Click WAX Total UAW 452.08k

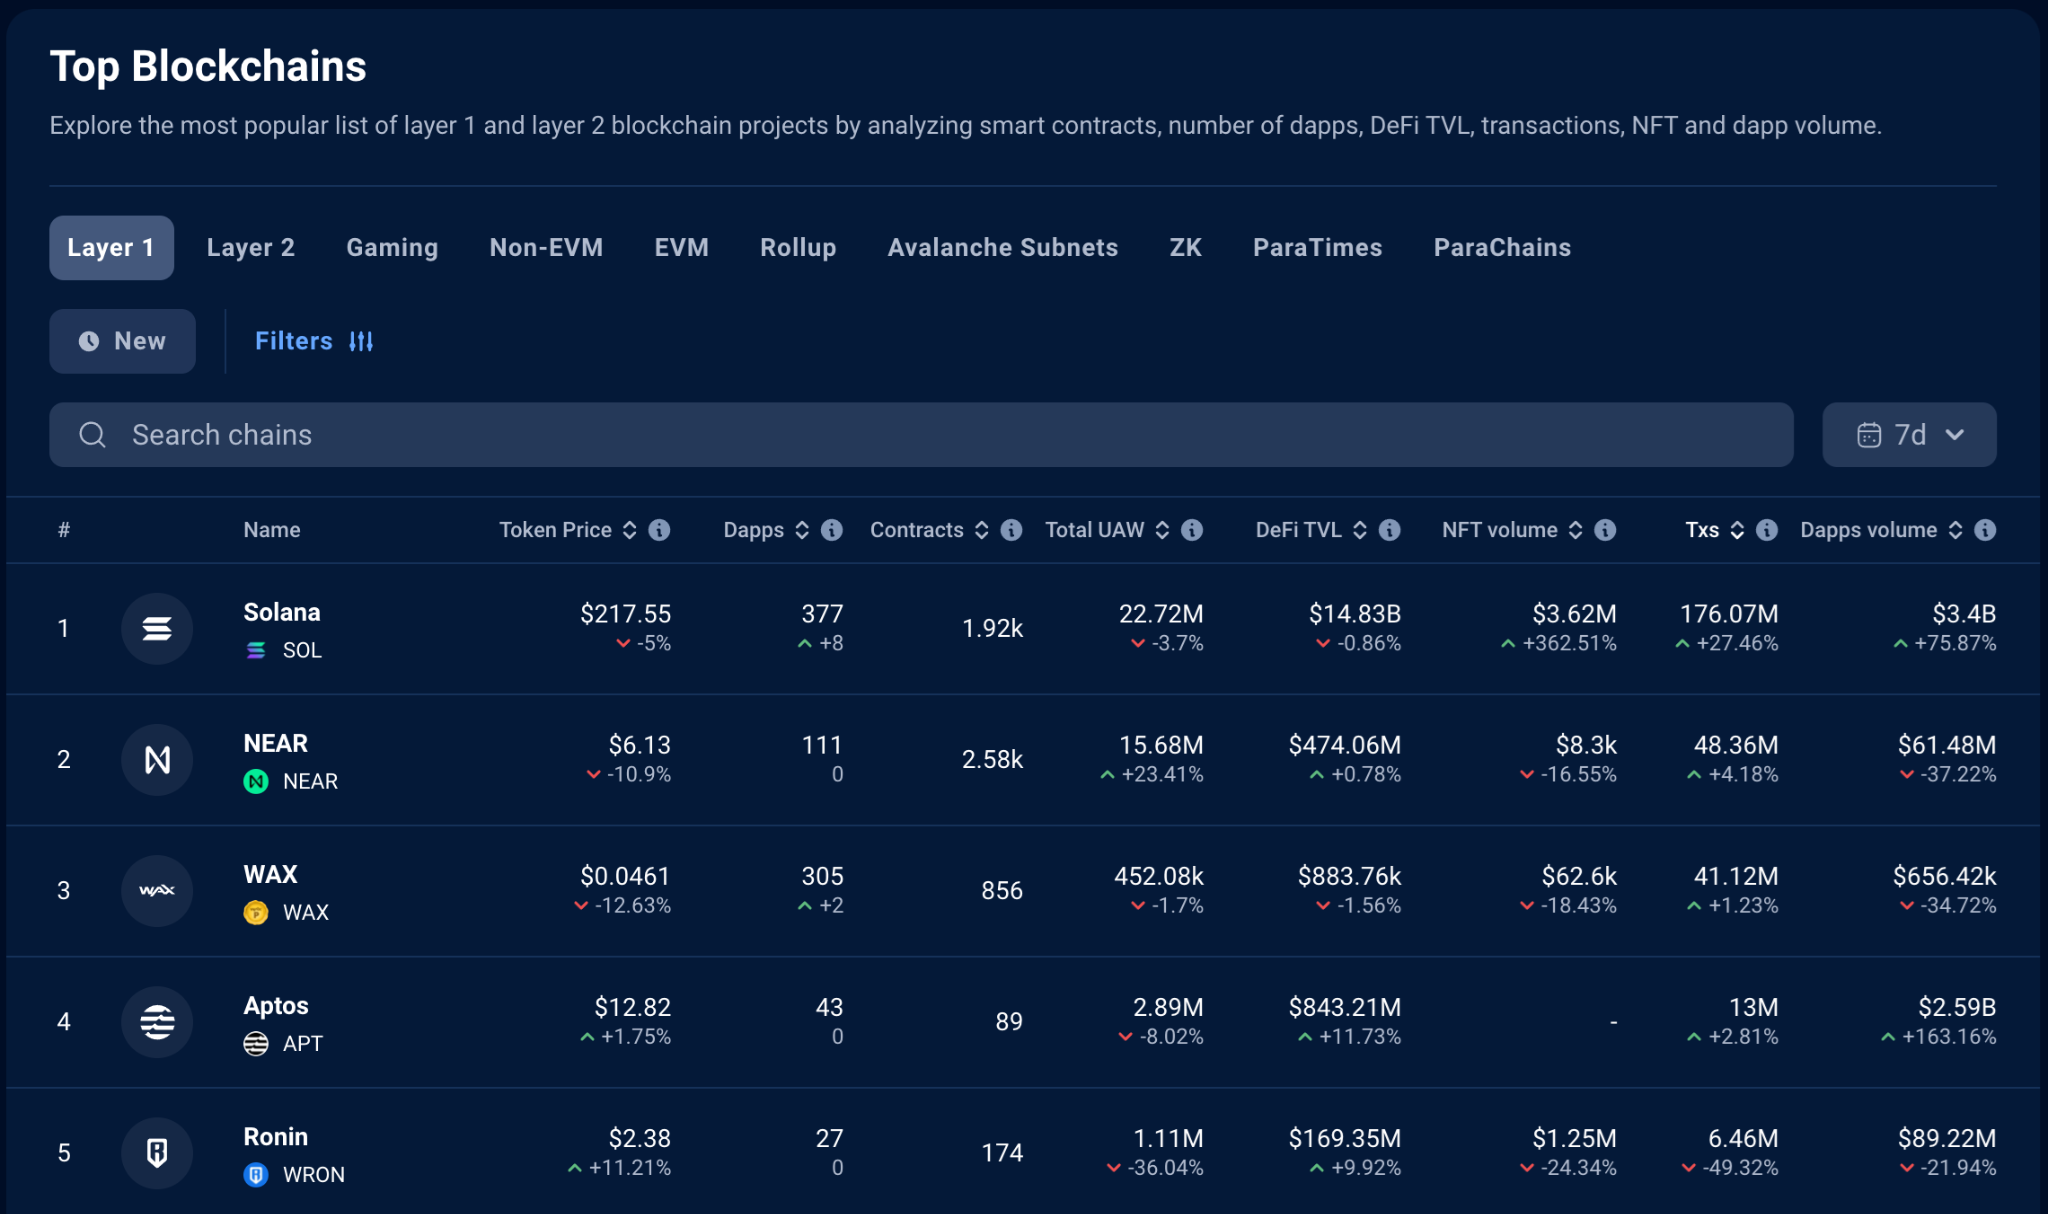1159,876
